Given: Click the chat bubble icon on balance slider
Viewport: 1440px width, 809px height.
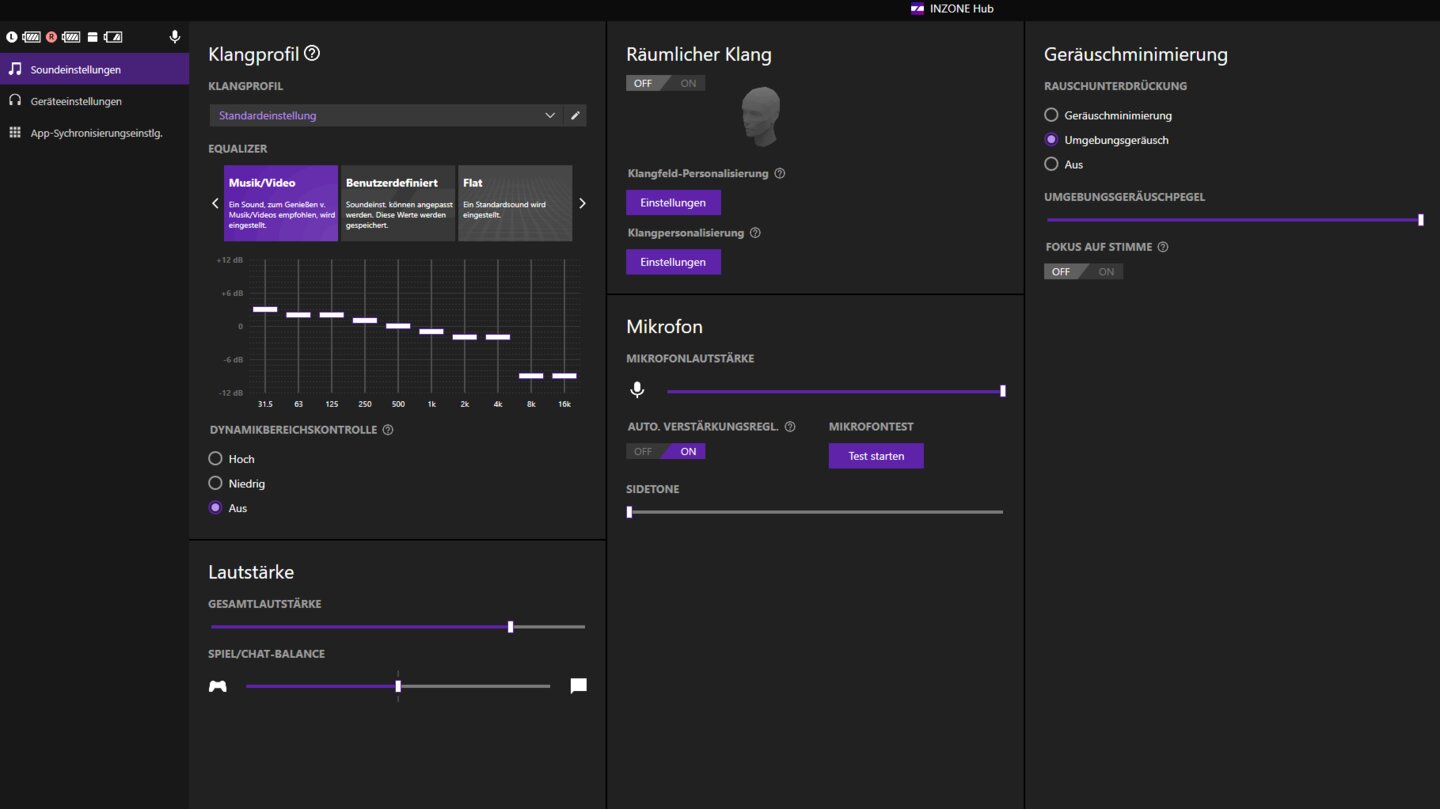Looking at the screenshot, I should click(x=578, y=686).
